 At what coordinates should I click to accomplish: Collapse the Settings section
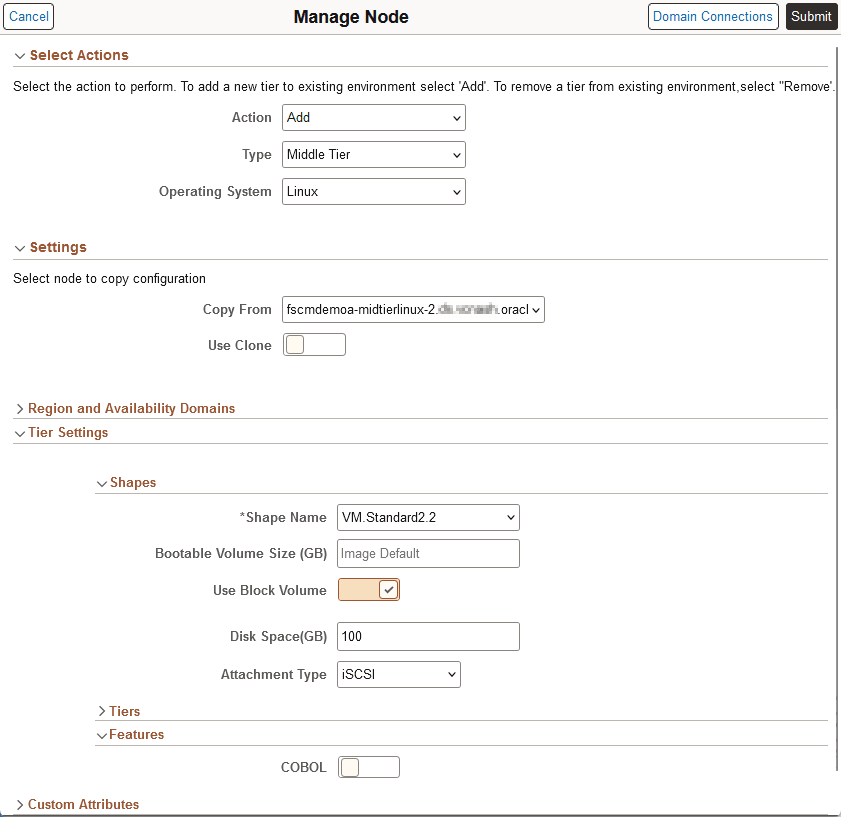click(20, 247)
